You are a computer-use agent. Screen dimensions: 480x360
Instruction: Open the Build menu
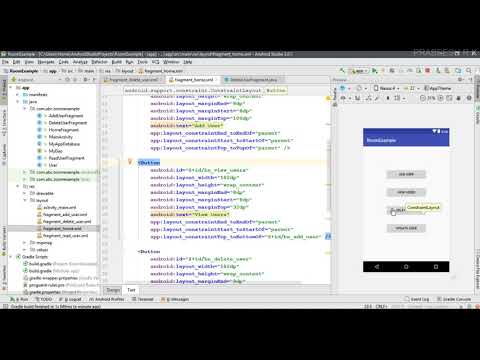[117, 62]
